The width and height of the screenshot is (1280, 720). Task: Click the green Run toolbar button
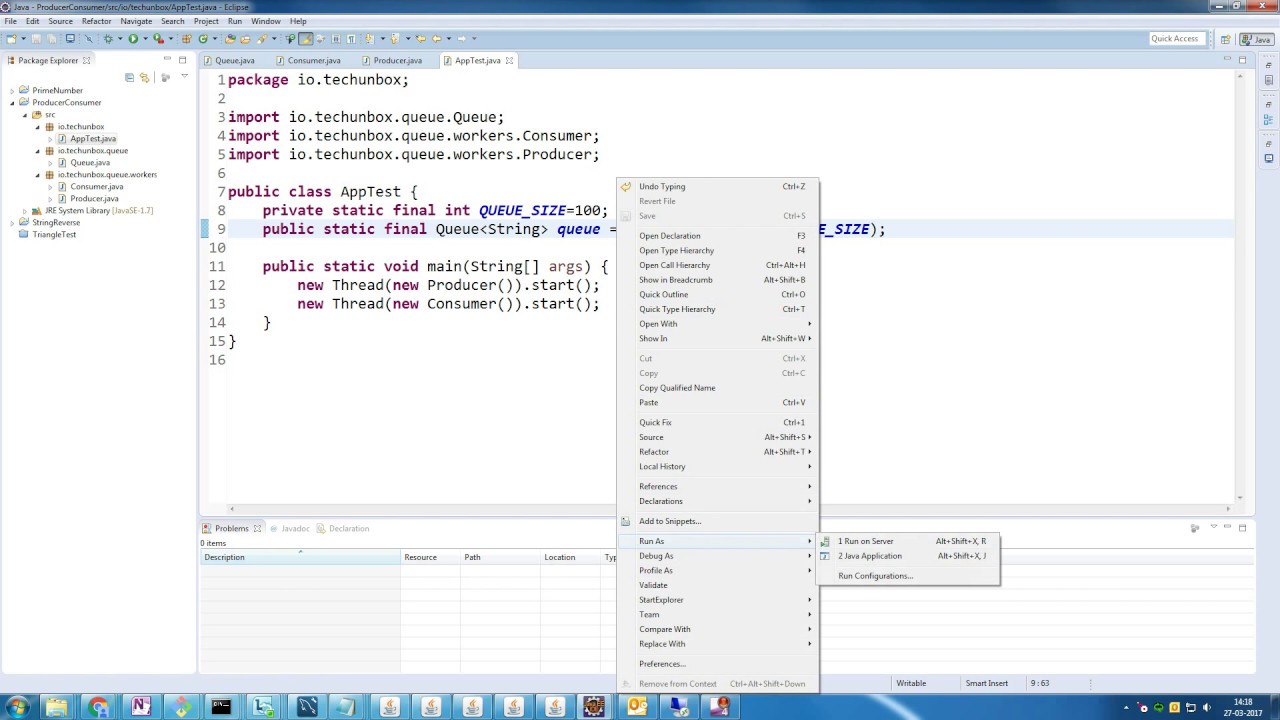[x=133, y=39]
